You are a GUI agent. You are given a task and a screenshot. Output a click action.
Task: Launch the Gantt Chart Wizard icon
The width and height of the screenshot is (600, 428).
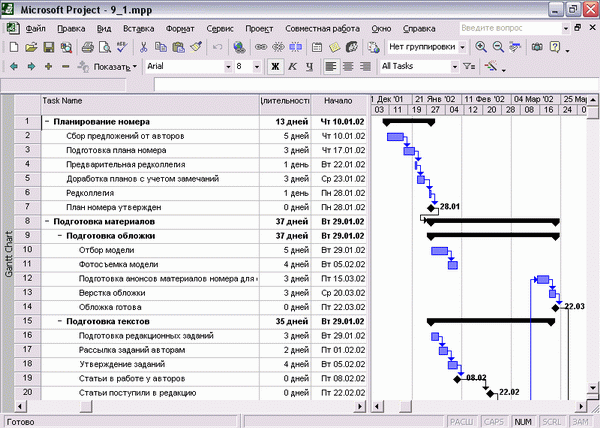491,66
